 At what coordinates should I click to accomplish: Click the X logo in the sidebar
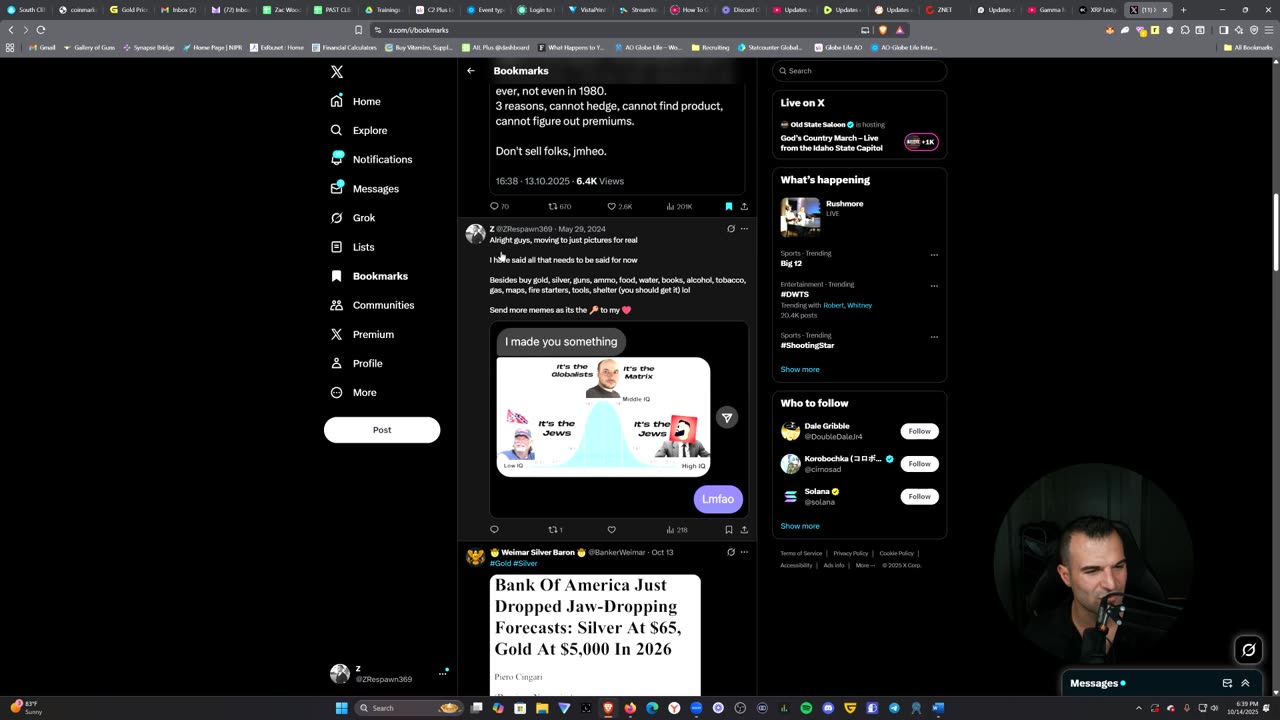(x=337, y=72)
